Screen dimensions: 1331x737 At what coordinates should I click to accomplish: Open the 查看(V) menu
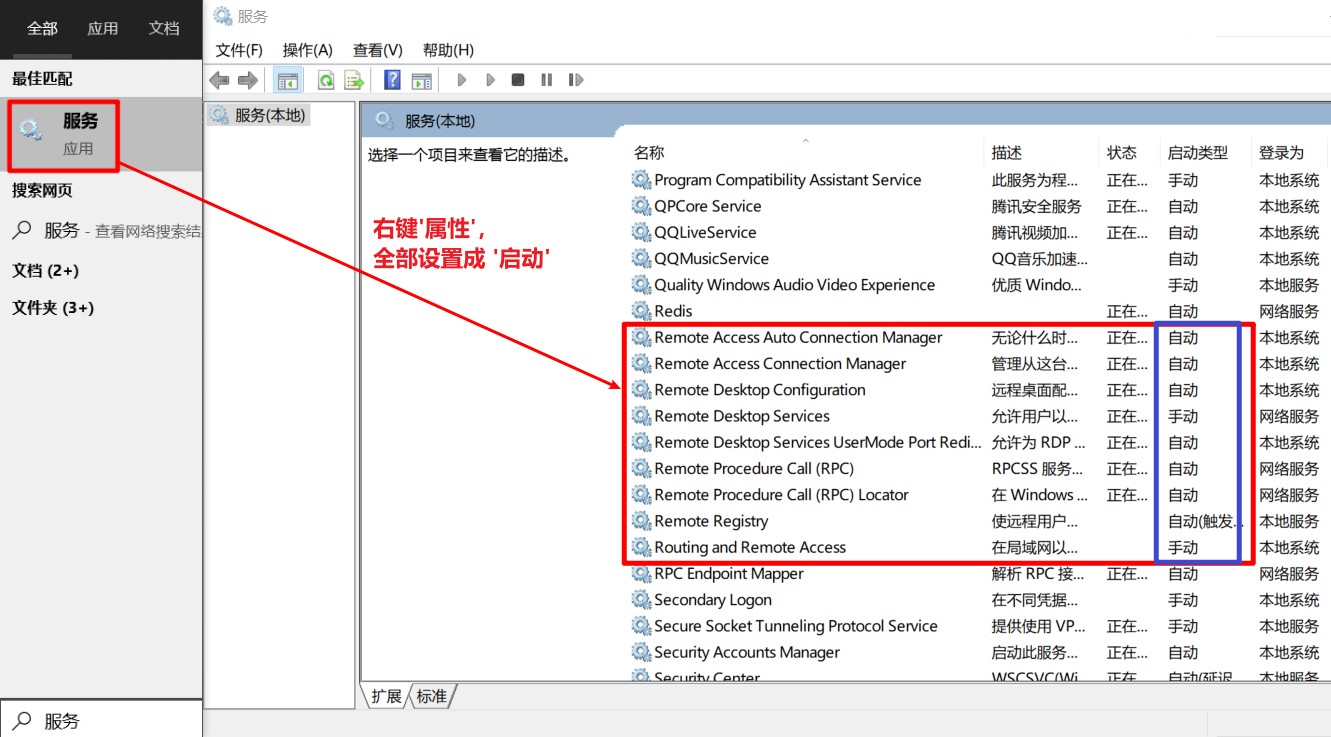(377, 50)
